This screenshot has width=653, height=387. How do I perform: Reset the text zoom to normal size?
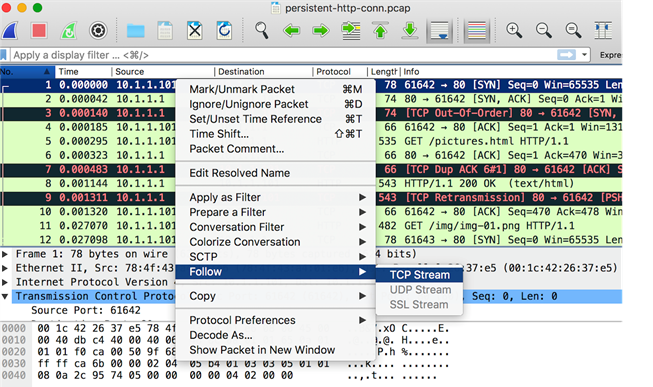coord(573,30)
